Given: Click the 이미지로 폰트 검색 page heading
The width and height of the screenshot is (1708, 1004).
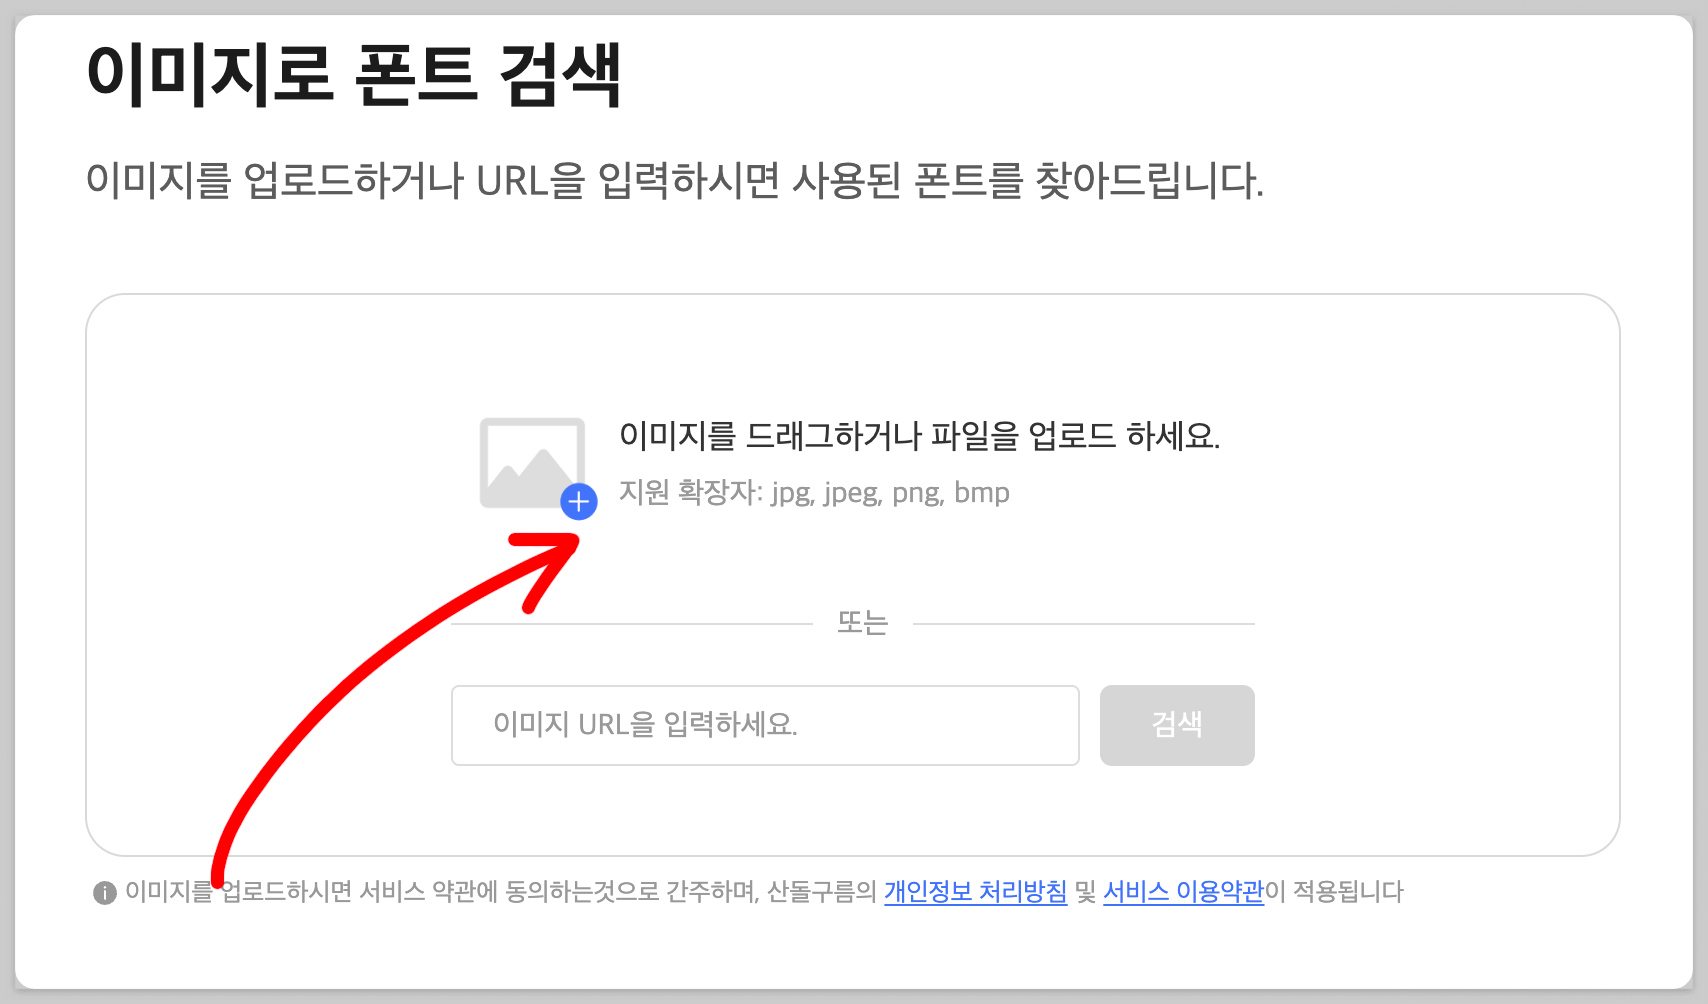Looking at the screenshot, I should tap(354, 75).
